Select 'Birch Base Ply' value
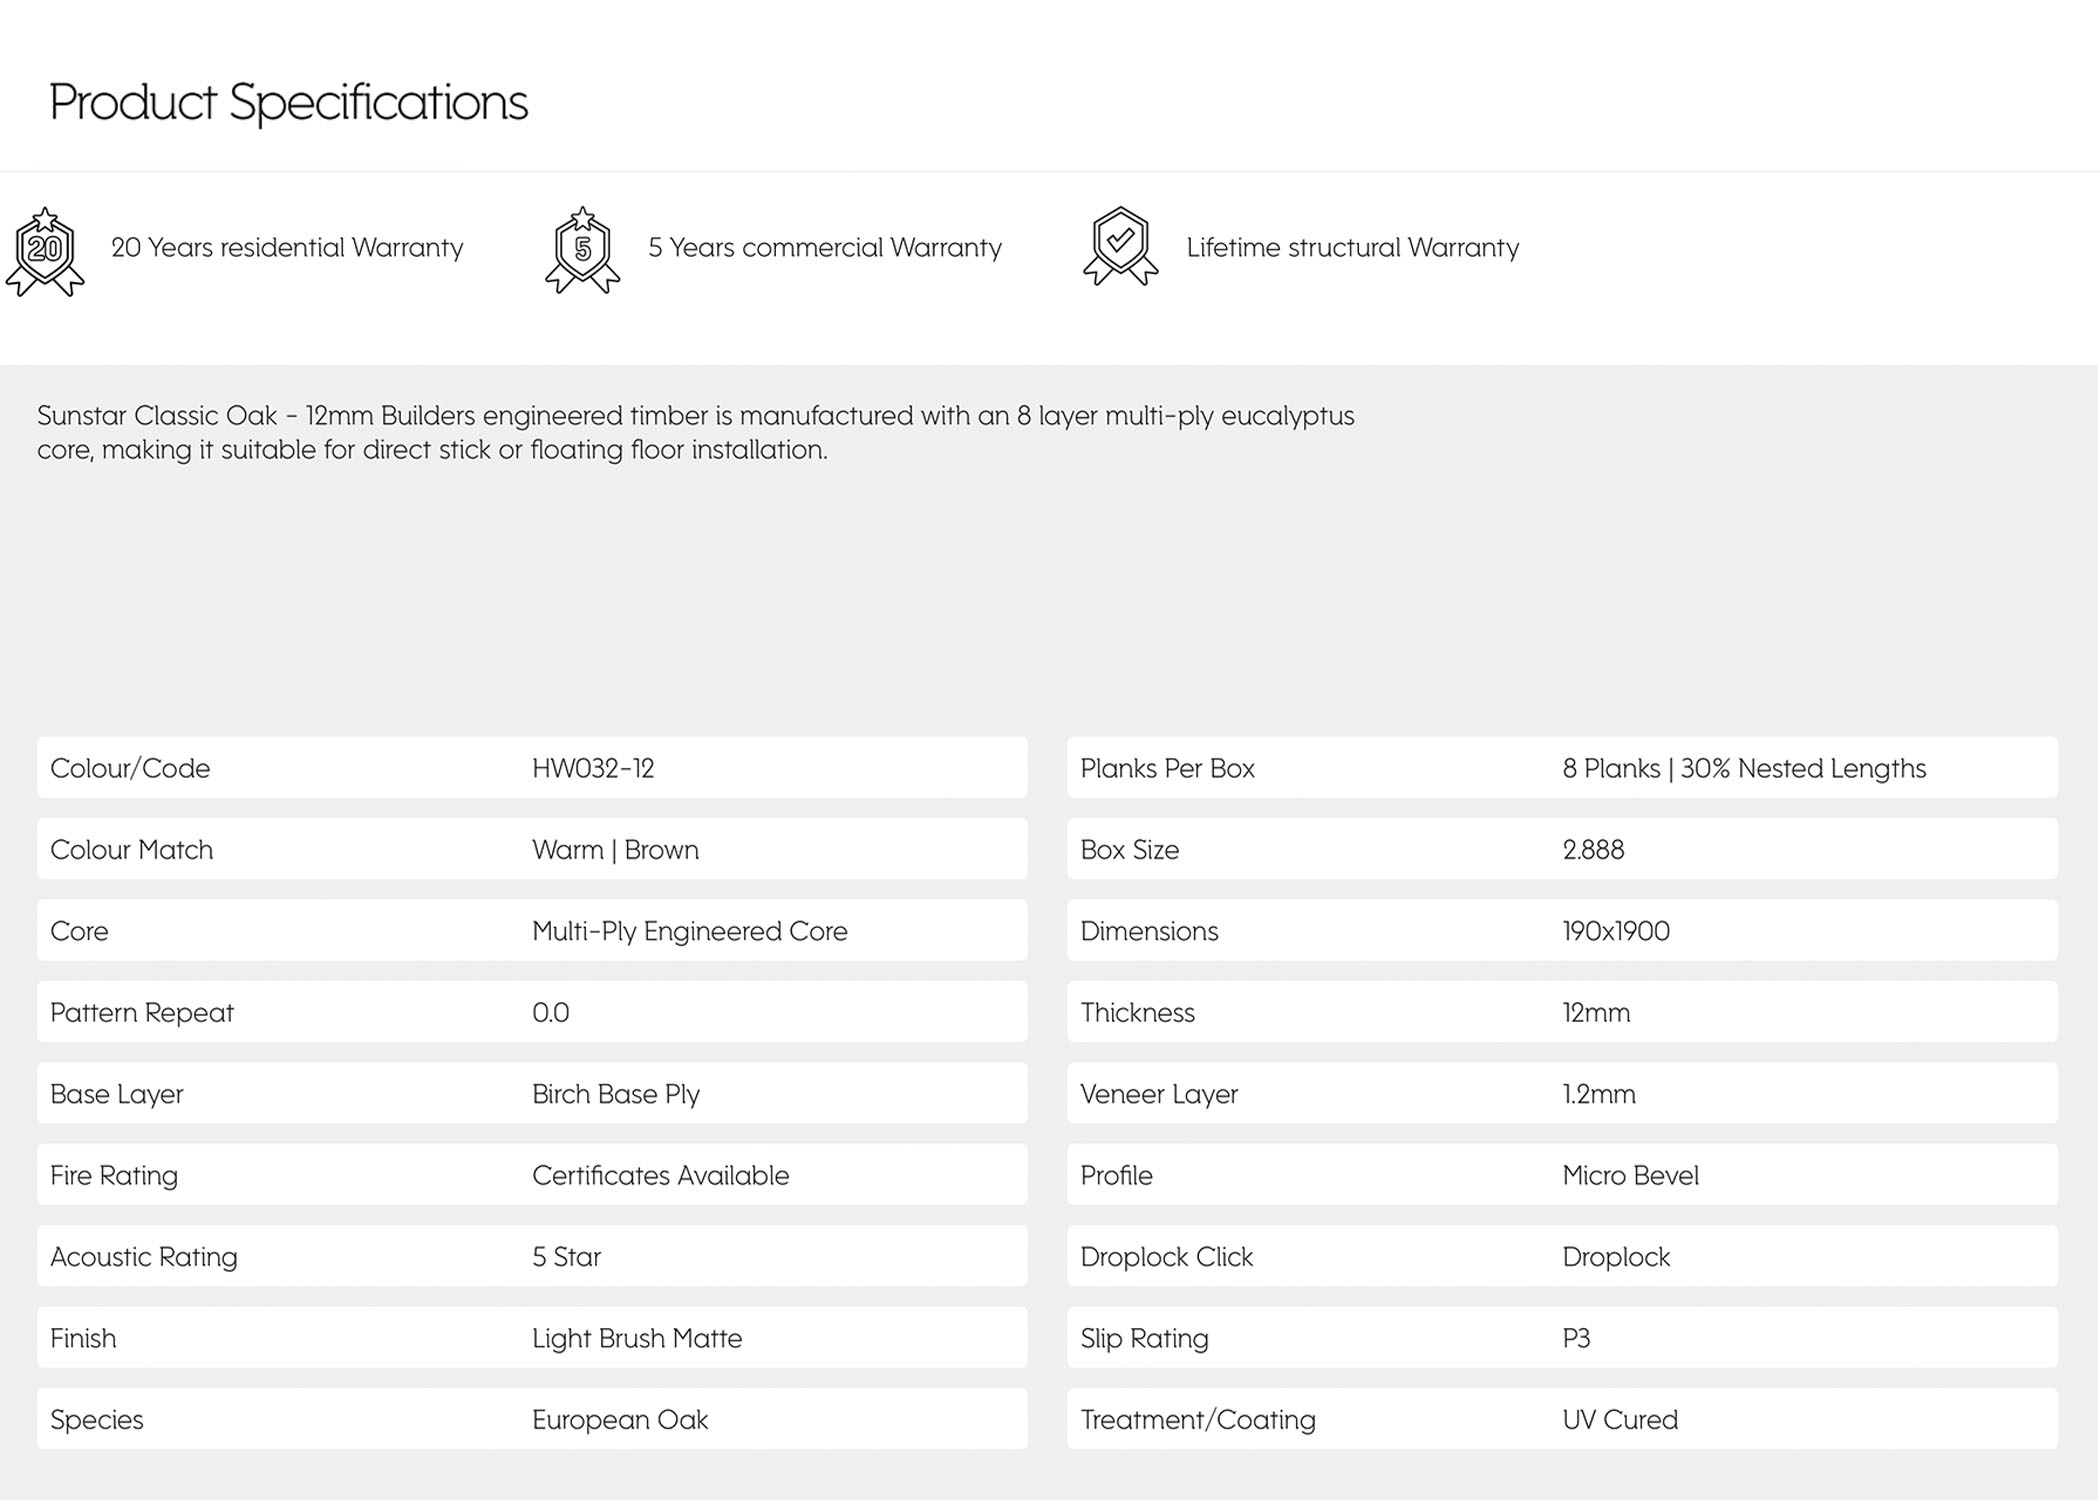The width and height of the screenshot is (2100, 1500). point(616,1094)
